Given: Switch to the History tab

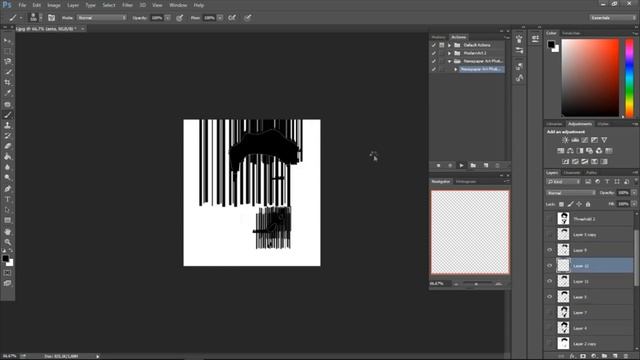Looking at the screenshot, I should 439,37.
